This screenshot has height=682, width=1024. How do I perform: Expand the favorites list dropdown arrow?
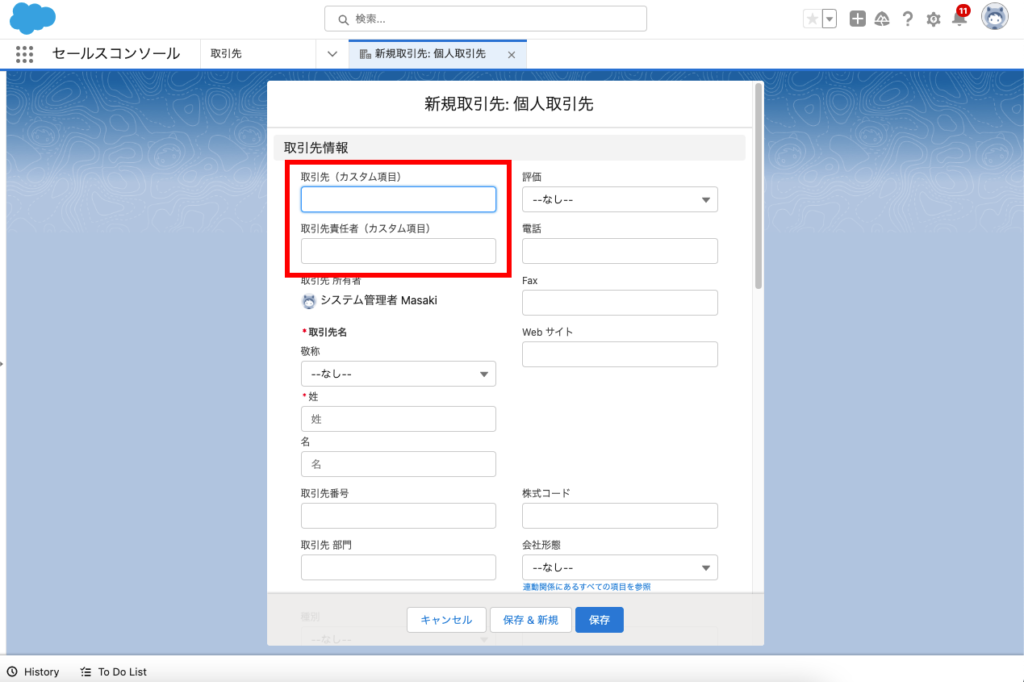click(829, 19)
